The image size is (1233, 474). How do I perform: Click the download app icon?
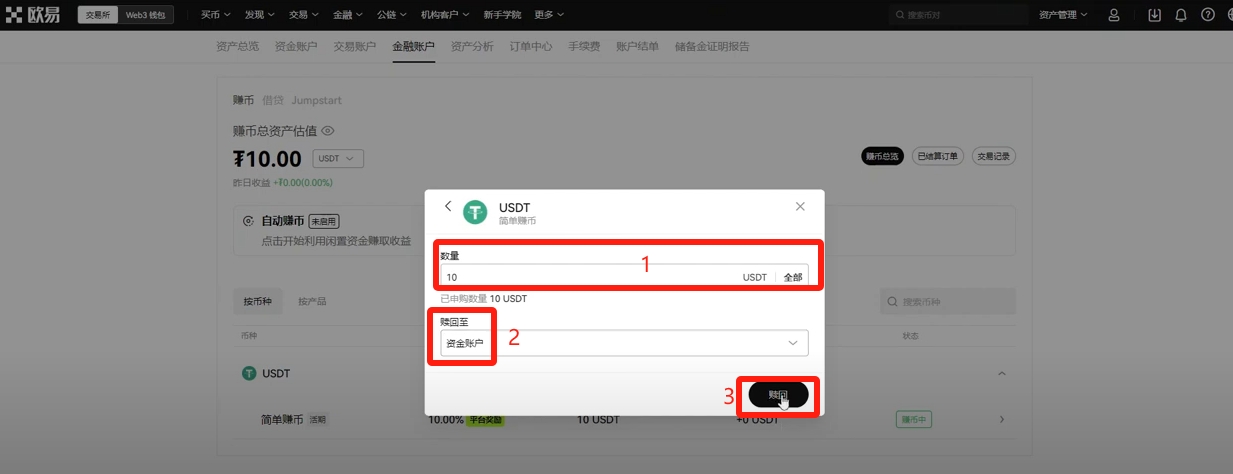[1155, 15]
